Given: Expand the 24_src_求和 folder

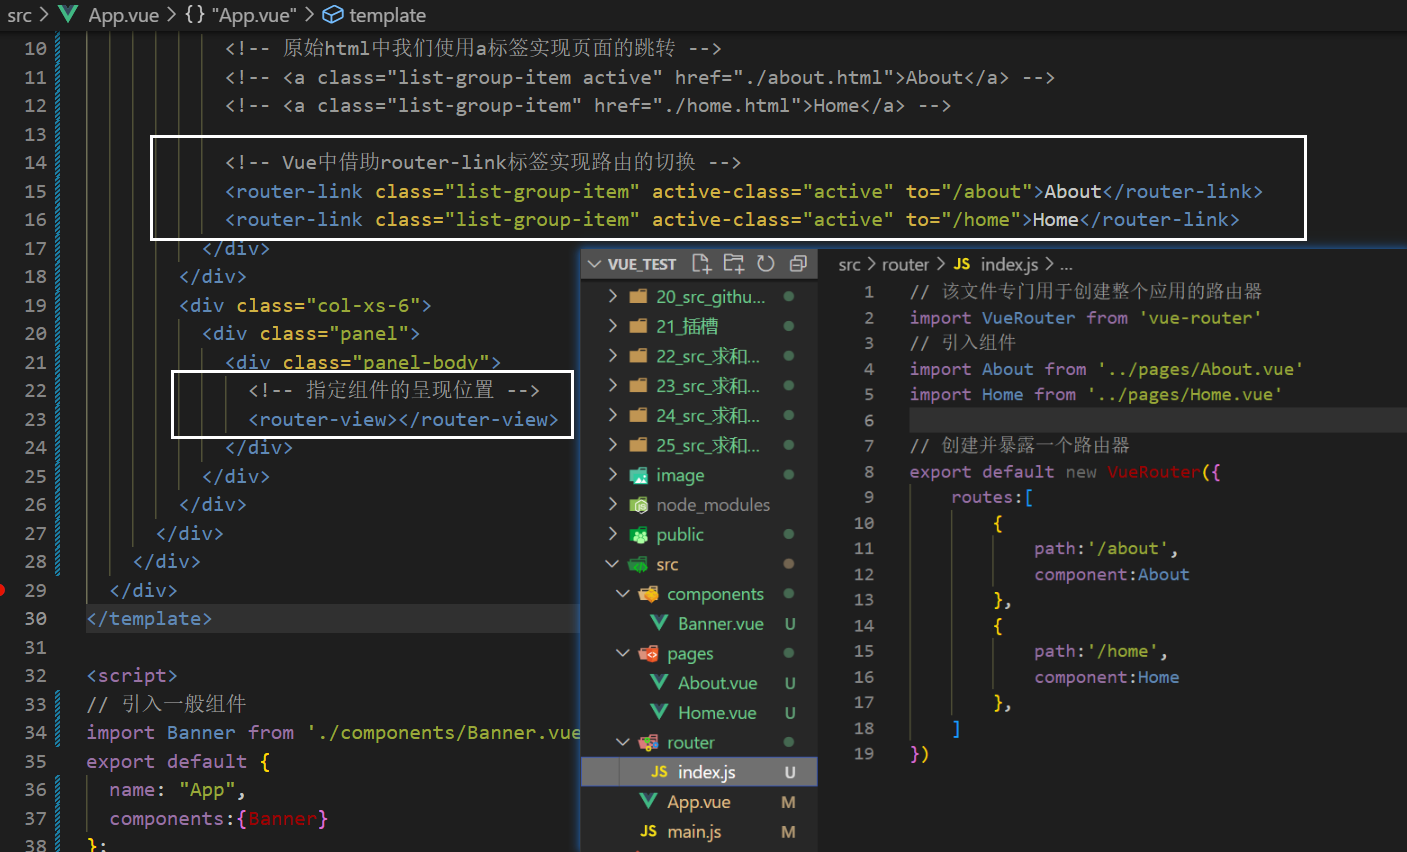Looking at the screenshot, I should 613,415.
